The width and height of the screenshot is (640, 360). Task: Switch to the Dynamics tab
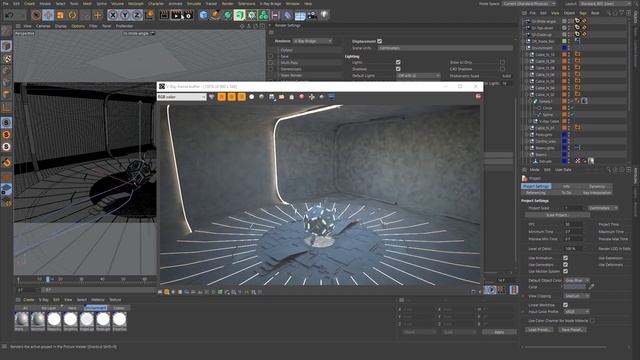pos(597,186)
